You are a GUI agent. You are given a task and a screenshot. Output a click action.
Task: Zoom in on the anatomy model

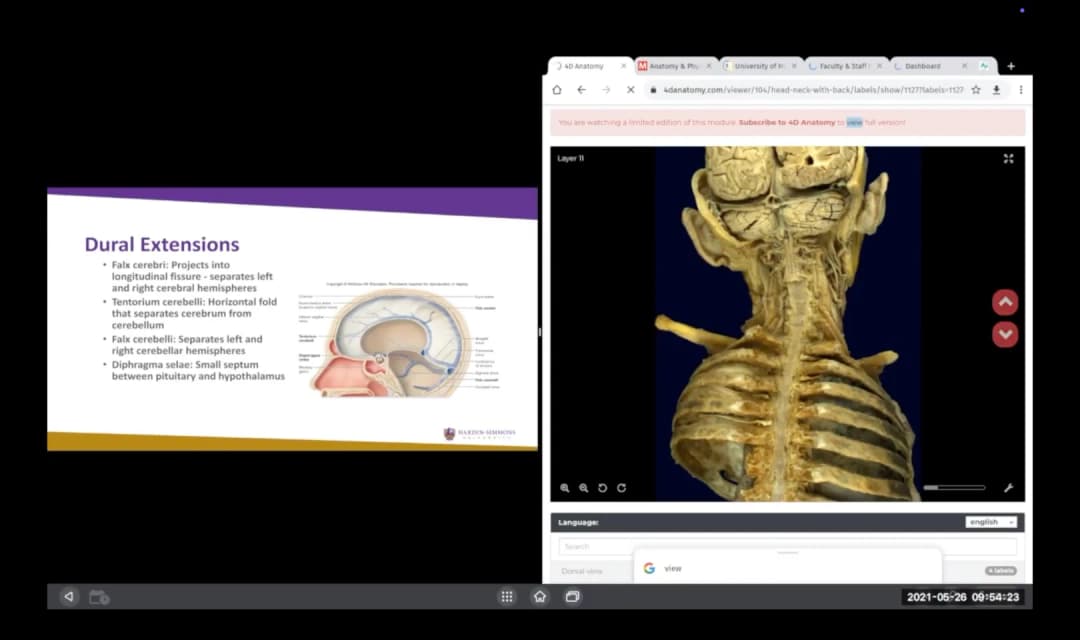coord(565,488)
